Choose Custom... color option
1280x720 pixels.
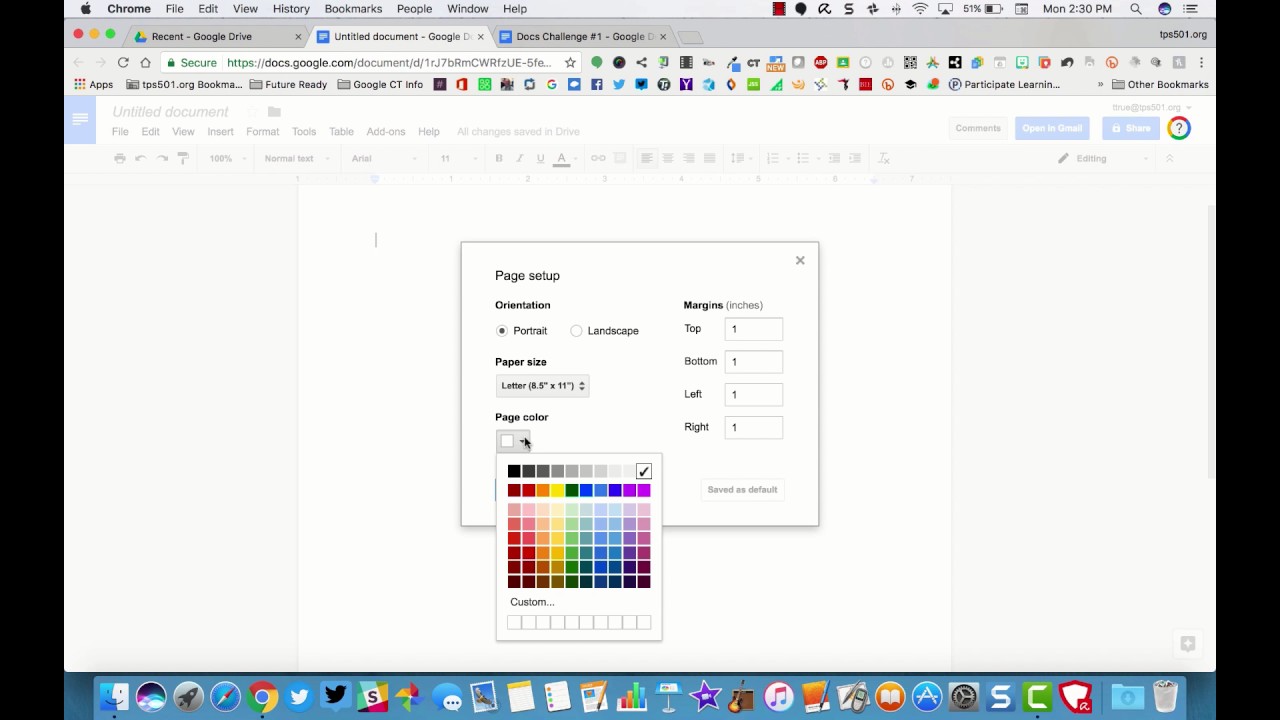tap(532, 602)
